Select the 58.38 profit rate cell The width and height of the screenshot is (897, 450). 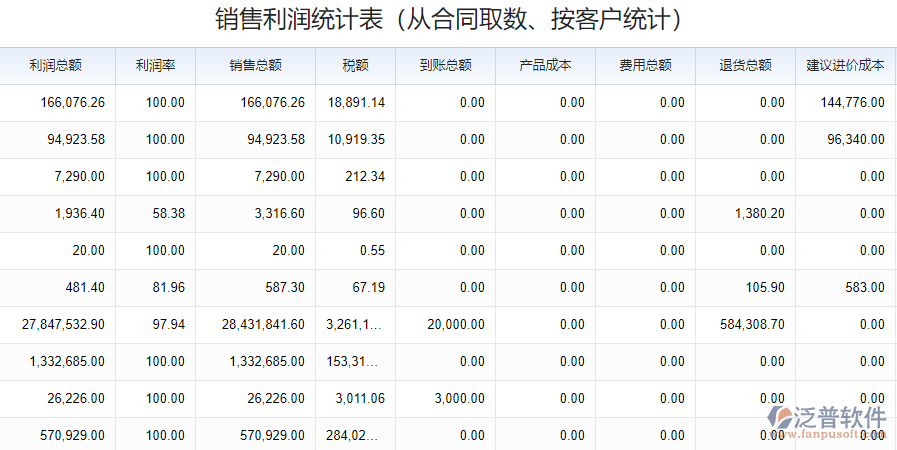pyautogui.click(x=165, y=214)
